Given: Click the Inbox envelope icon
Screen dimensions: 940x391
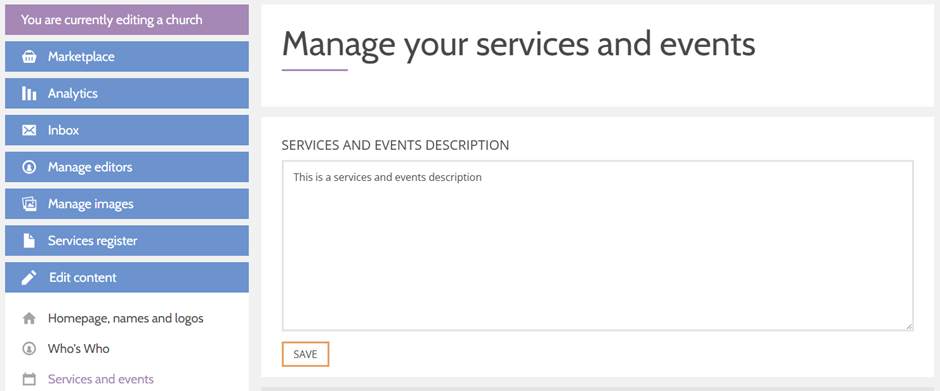Looking at the screenshot, I should point(29,131).
